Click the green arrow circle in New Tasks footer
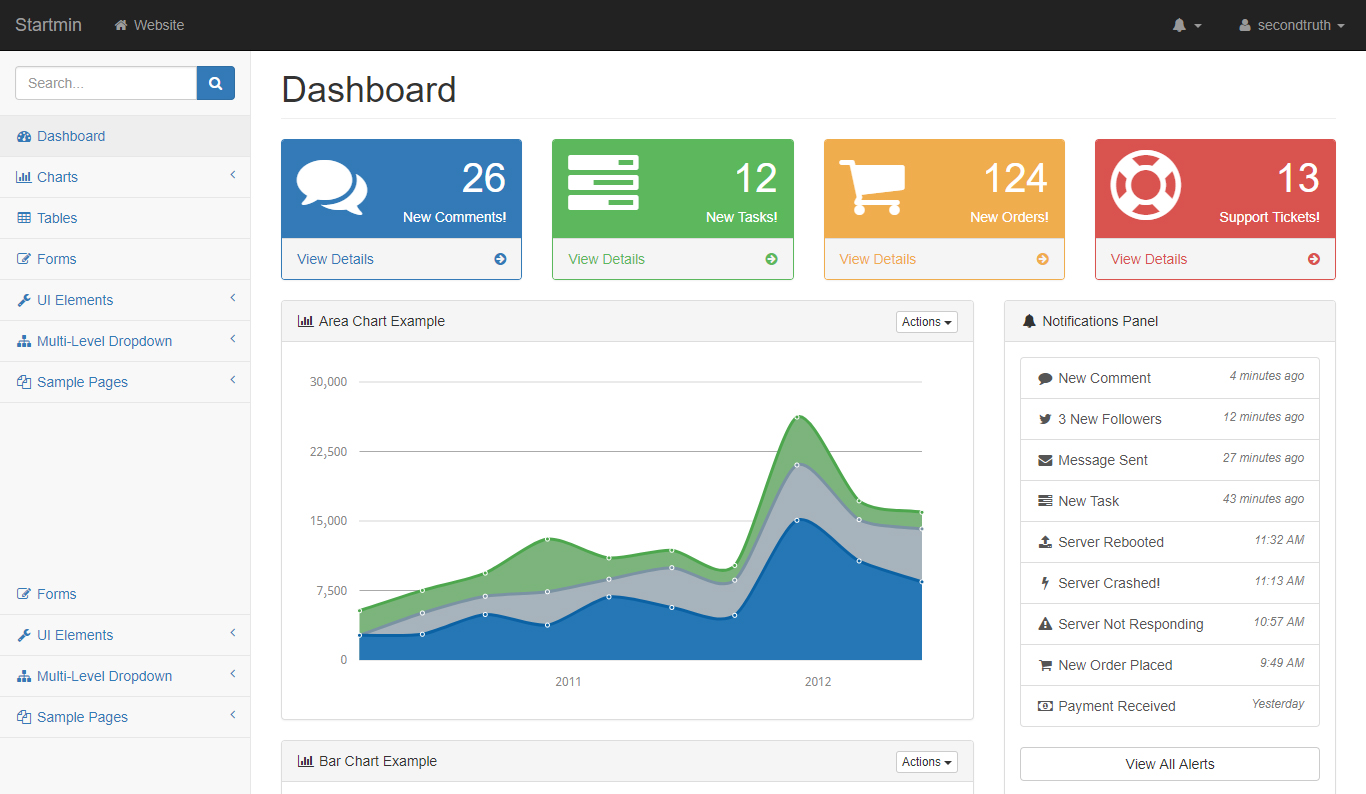This screenshot has height=794, width=1366. coord(771,259)
